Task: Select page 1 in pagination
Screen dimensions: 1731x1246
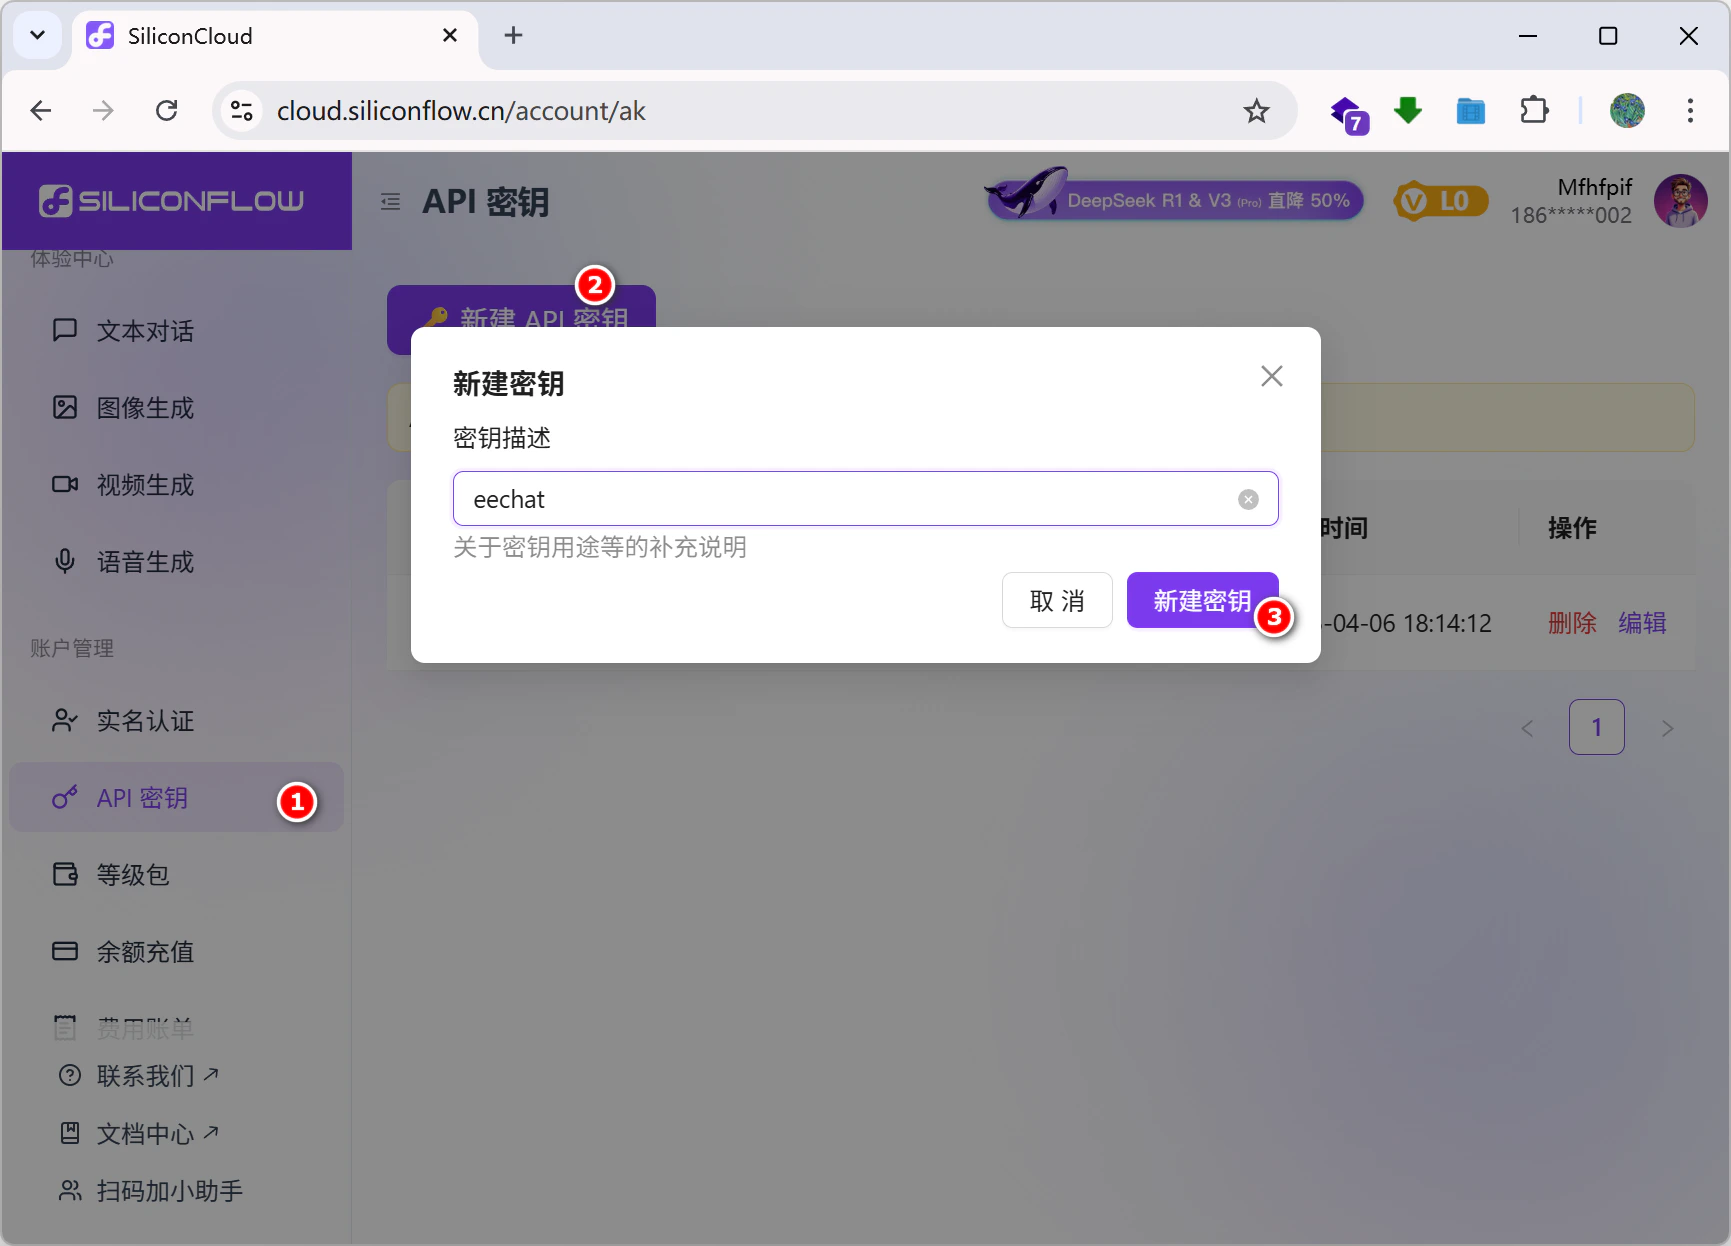Action: click(x=1597, y=727)
